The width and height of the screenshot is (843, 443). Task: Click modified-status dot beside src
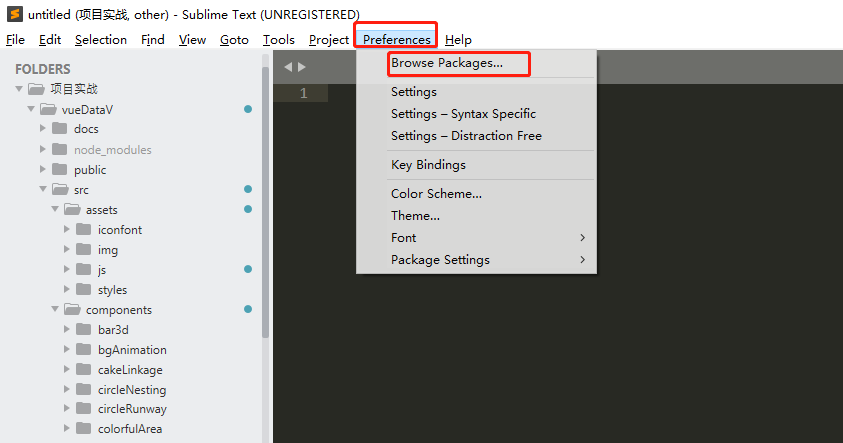coord(248,189)
